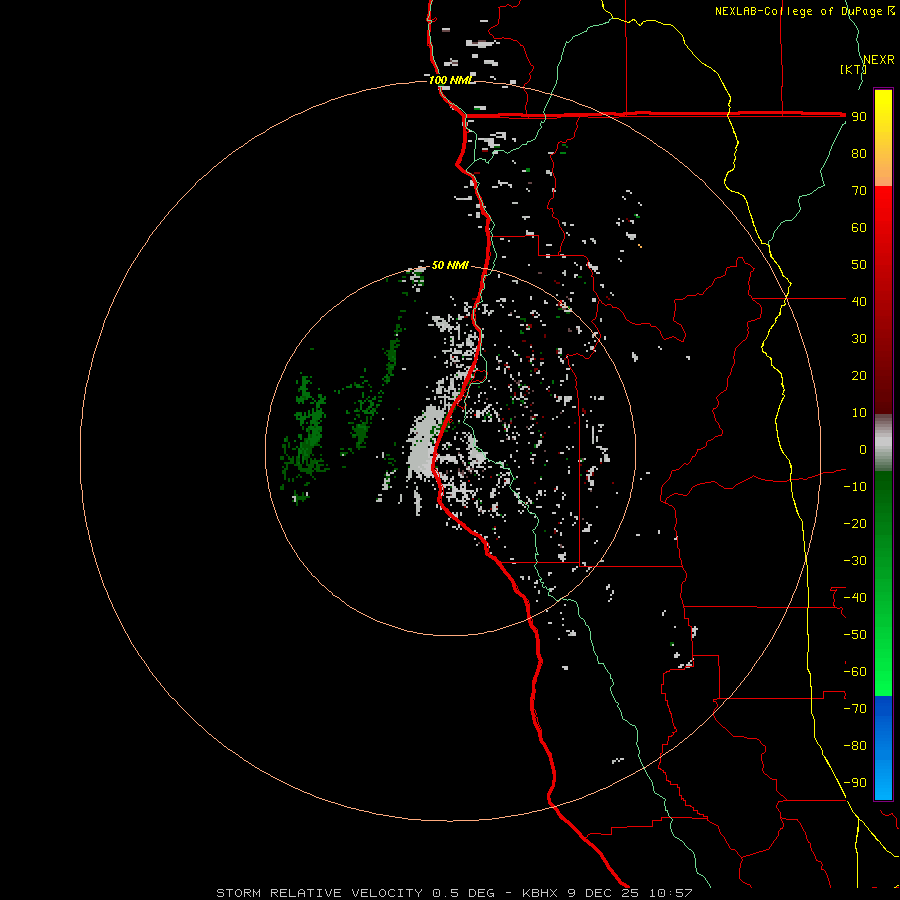Viewport: 900px width, 900px height.
Task: Click the -10 value on velocity scale
Action: pyautogui.click(x=855, y=487)
